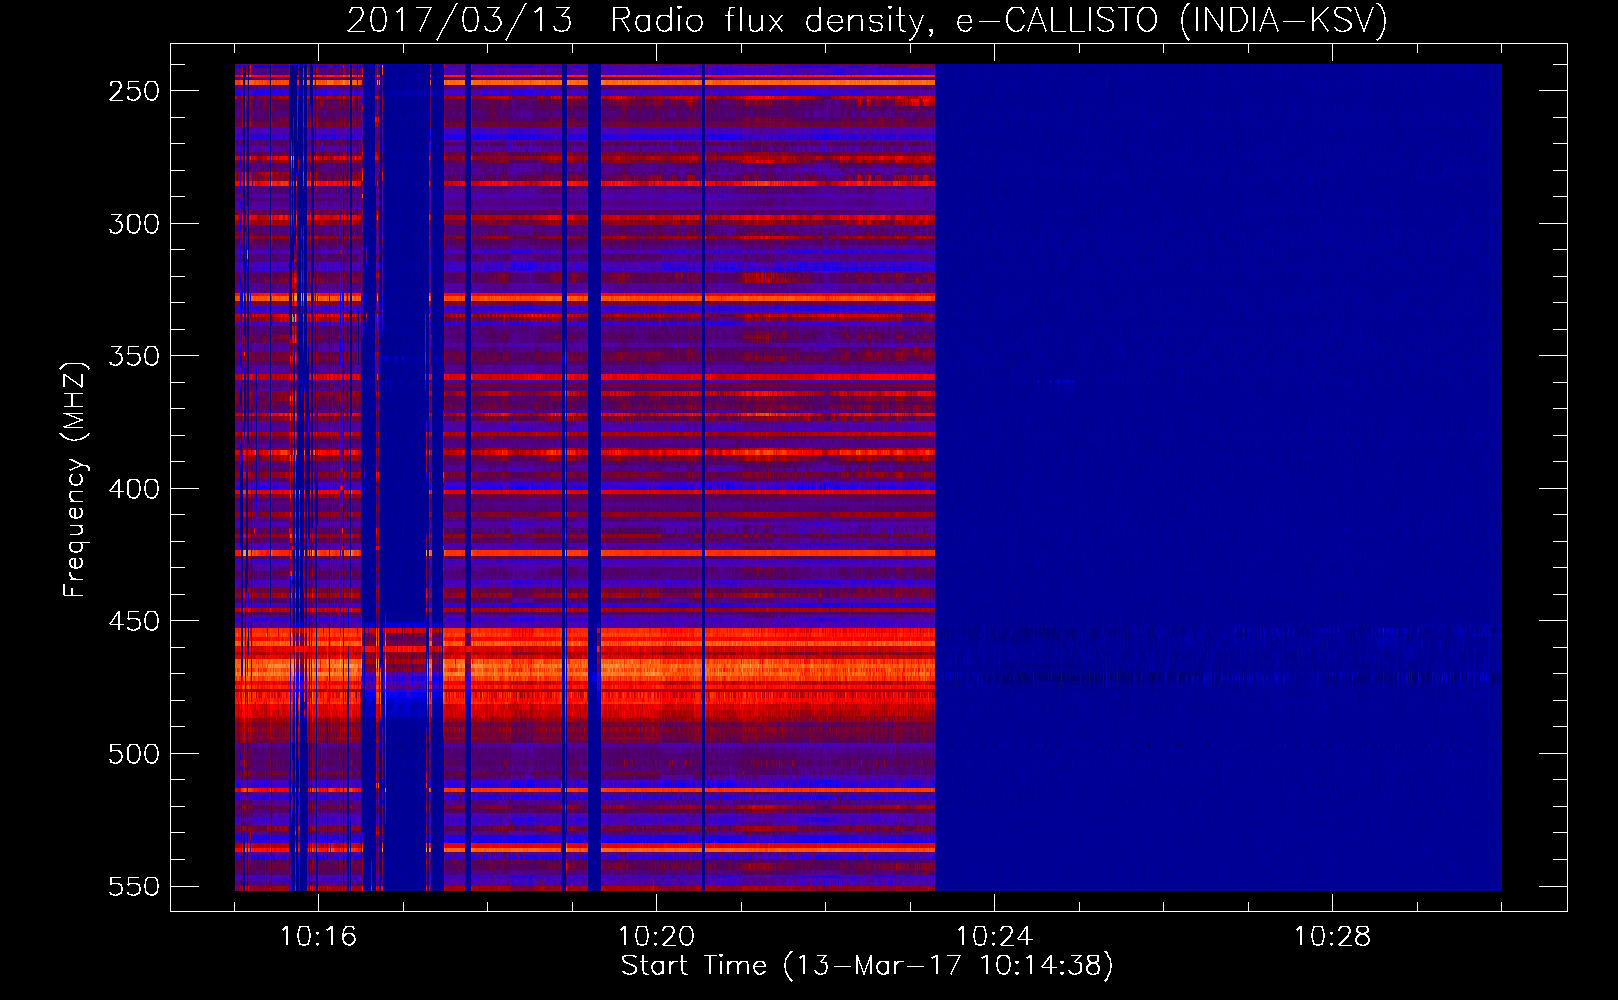Click the 10:28 time tick label
The height and width of the screenshot is (1000, 1618).
(x=1332, y=937)
